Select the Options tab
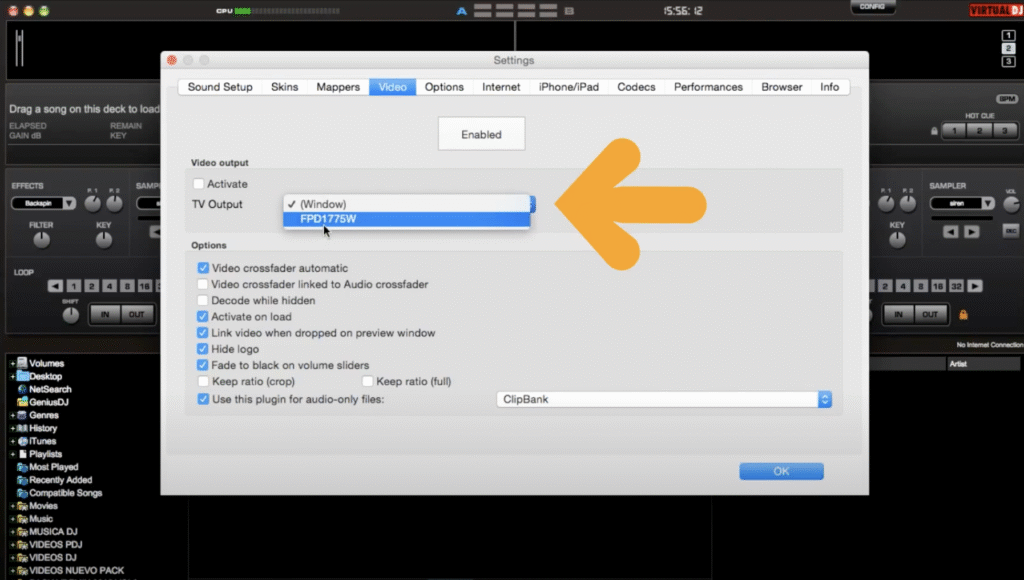Viewport: 1024px width, 580px height. (x=444, y=87)
